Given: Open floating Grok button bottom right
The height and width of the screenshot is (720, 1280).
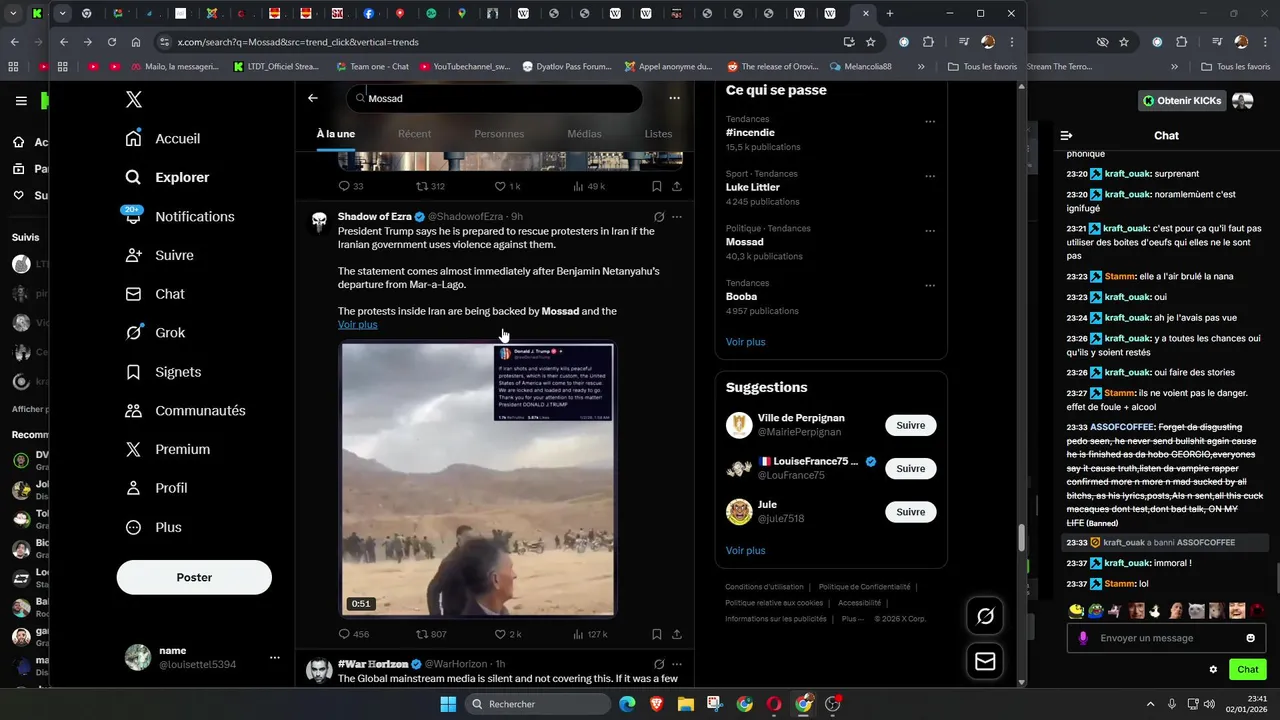Looking at the screenshot, I should (x=985, y=617).
